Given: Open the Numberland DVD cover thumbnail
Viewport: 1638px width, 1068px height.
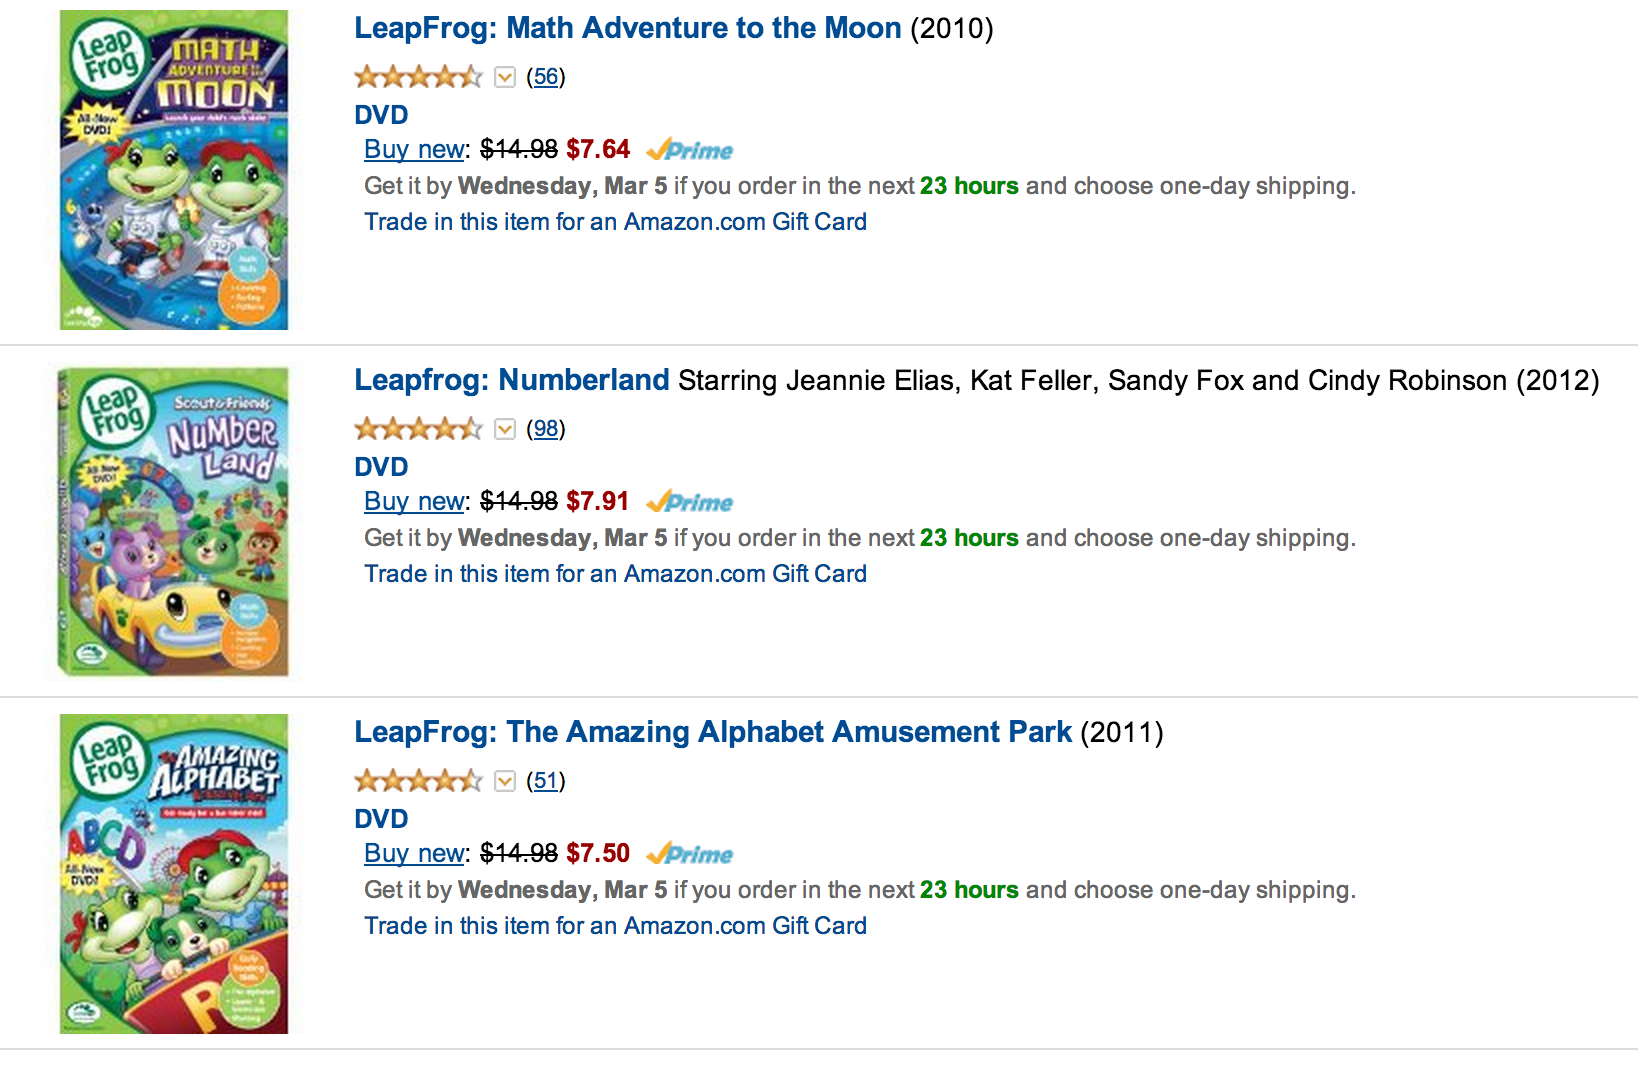Looking at the screenshot, I should click(x=174, y=522).
